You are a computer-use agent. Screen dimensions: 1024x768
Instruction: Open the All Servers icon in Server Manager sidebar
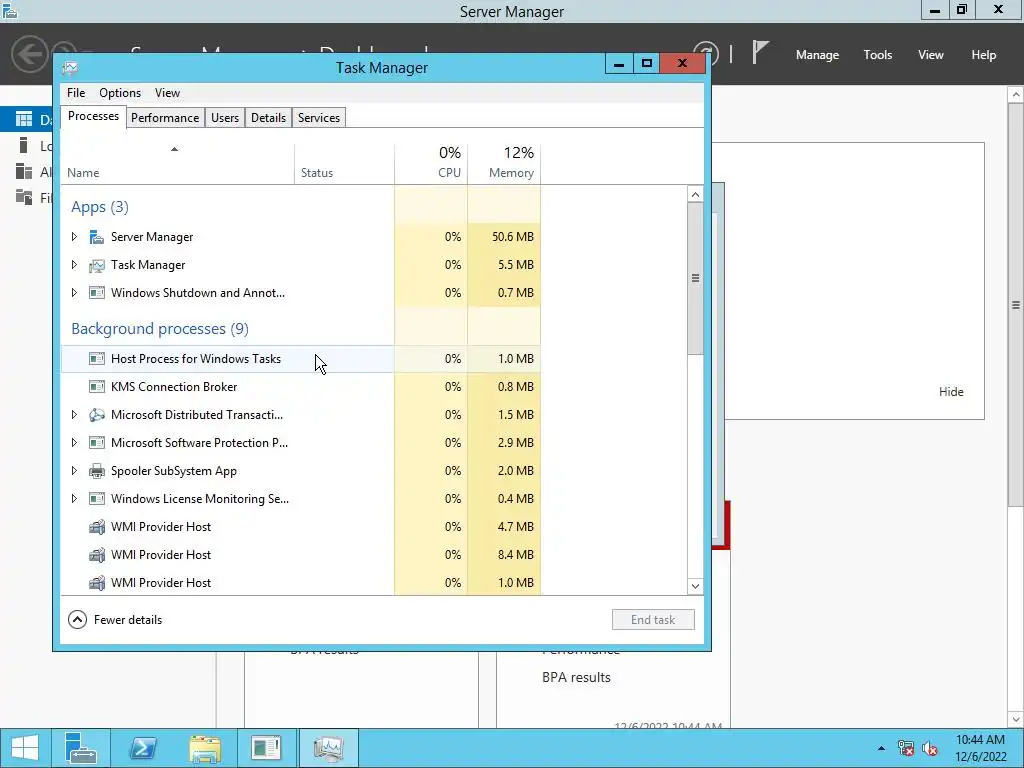point(24,171)
